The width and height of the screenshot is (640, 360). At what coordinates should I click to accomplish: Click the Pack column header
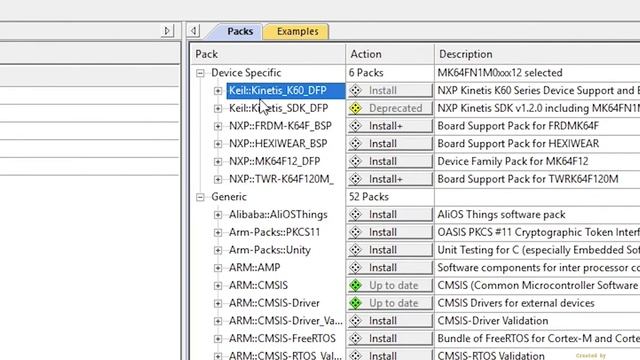[x=268, y=54]
